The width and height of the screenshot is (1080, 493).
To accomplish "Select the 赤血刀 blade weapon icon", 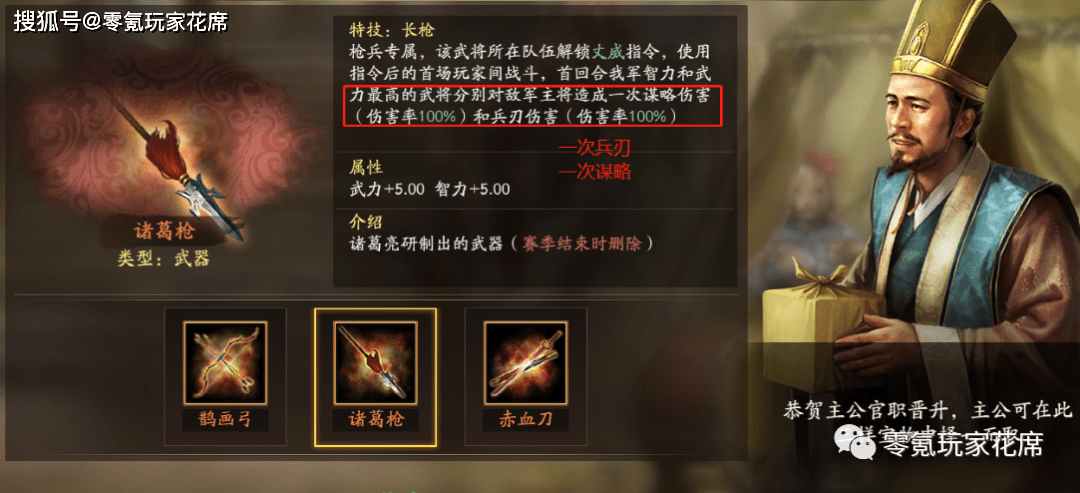I will tap(526, 362).
